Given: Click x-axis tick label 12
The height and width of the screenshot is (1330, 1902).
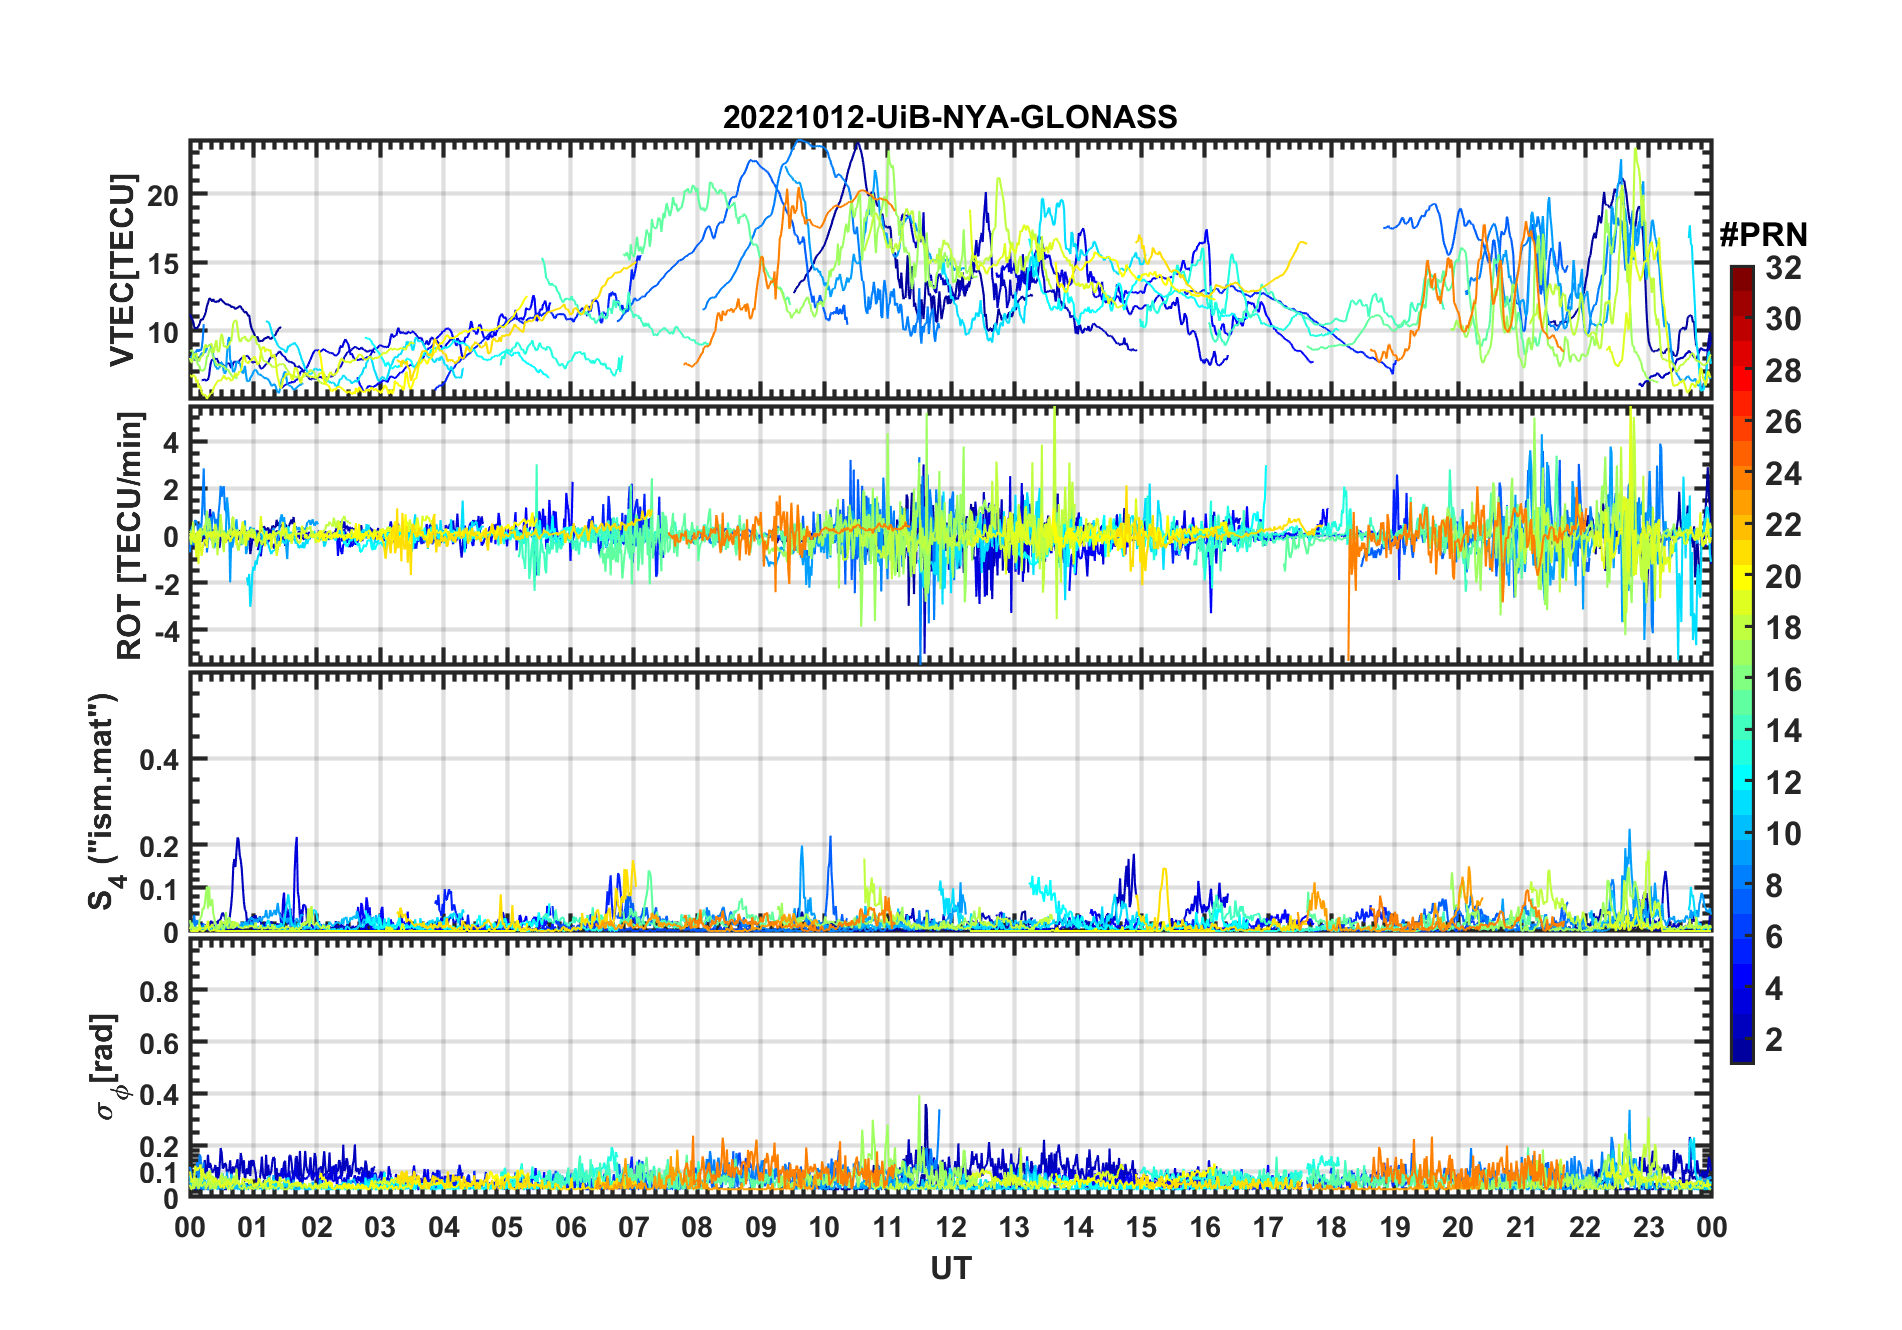Looking at the screenshot, I should pyautogui.click(x=950, y=1227).
